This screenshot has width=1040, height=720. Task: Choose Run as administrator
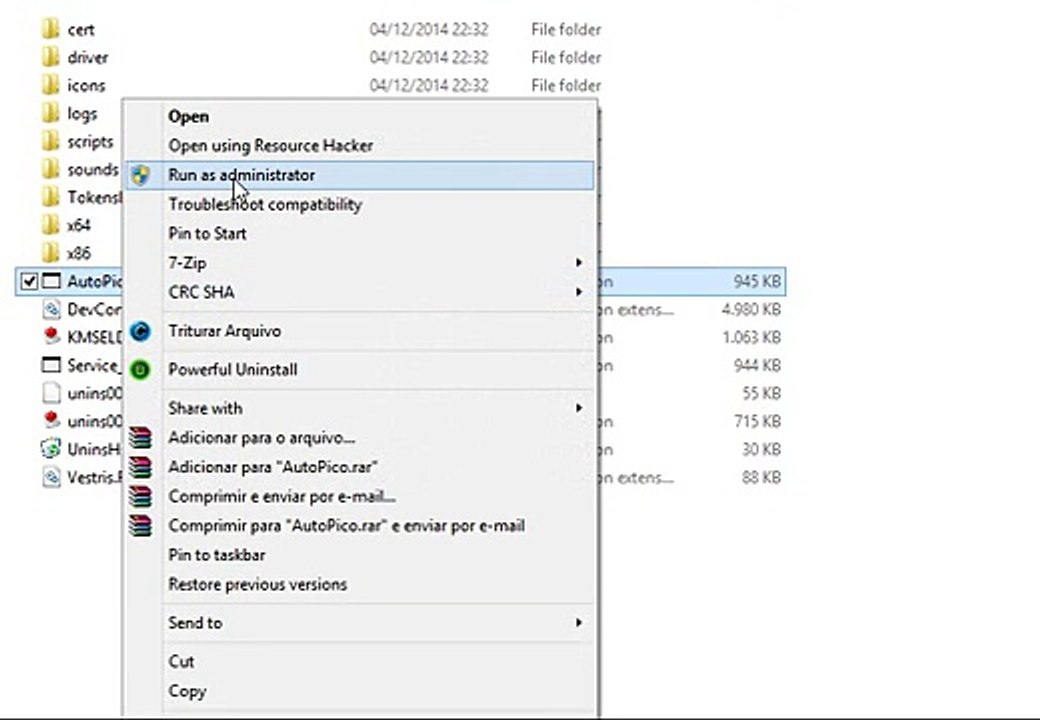pos(359,175)
